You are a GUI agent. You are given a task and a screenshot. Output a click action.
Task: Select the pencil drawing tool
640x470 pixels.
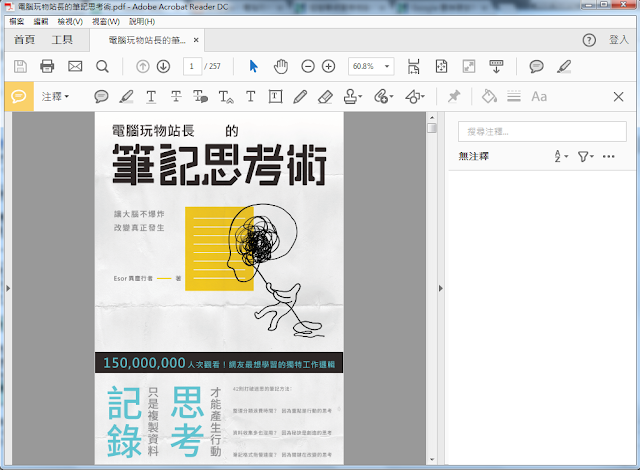(300, 97)
